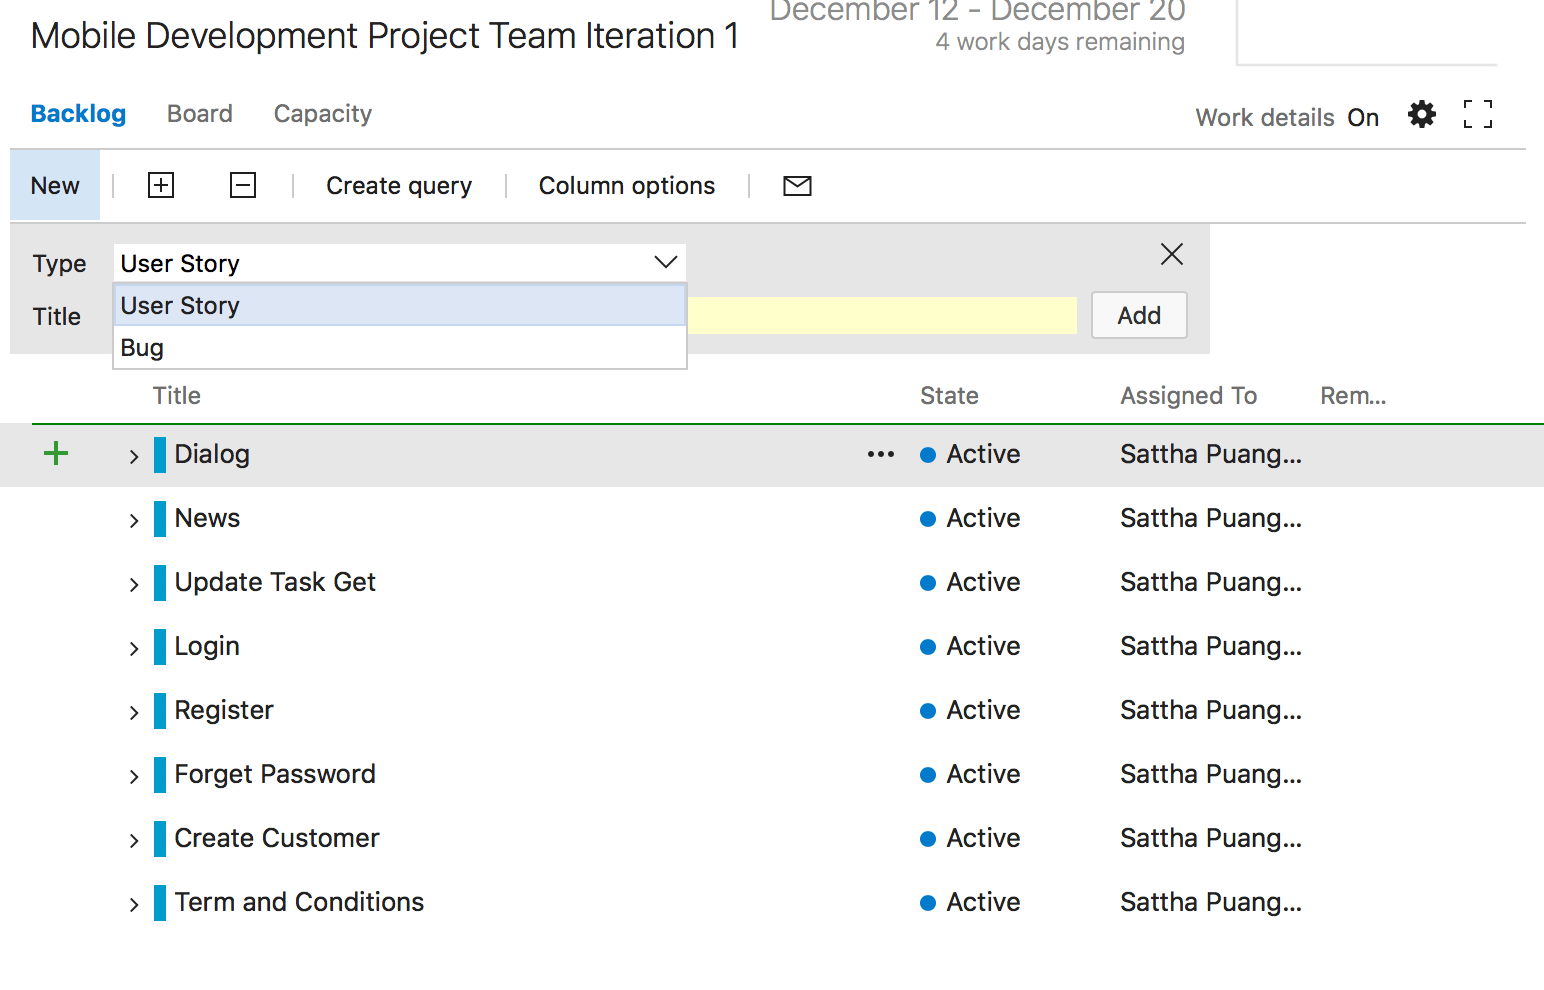Viewport: 1544px width, 990px height.
Task: Click the green plus beside Dialog
Action: pyautogui.click(x=57, y=454)
